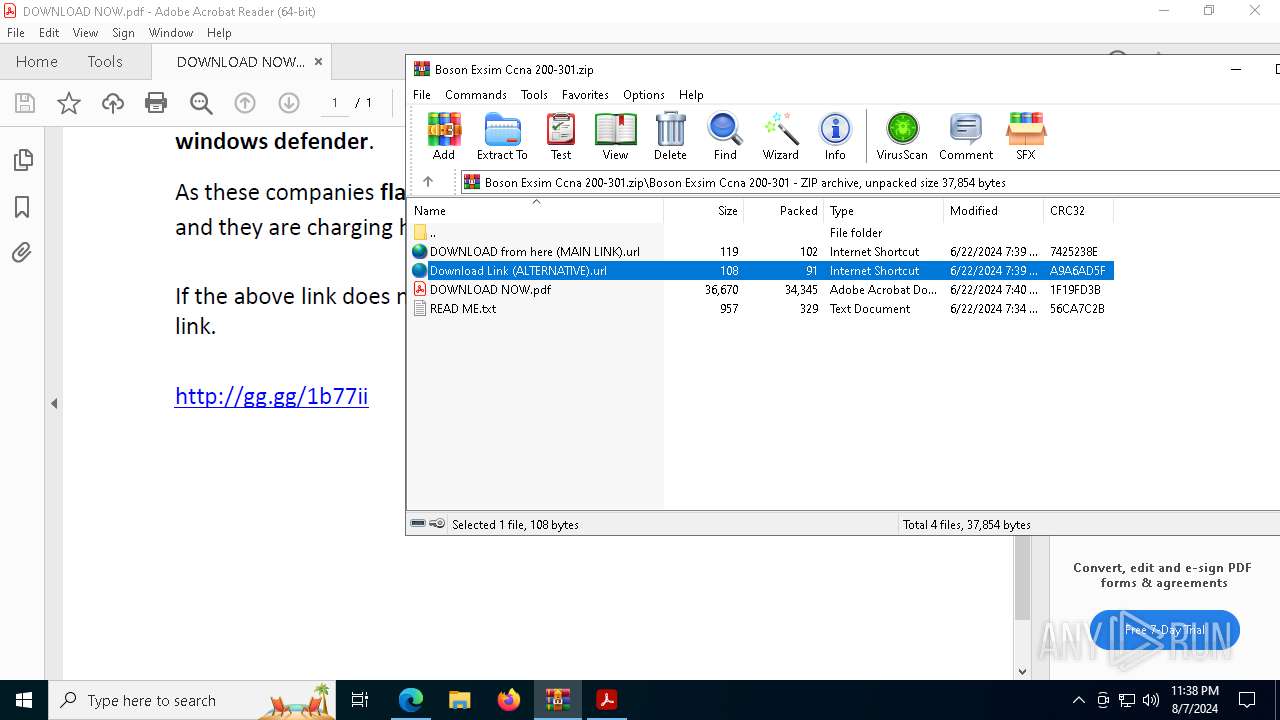Open Acrobat View menu
The image size is (1280, 720).
pos(85,32)
